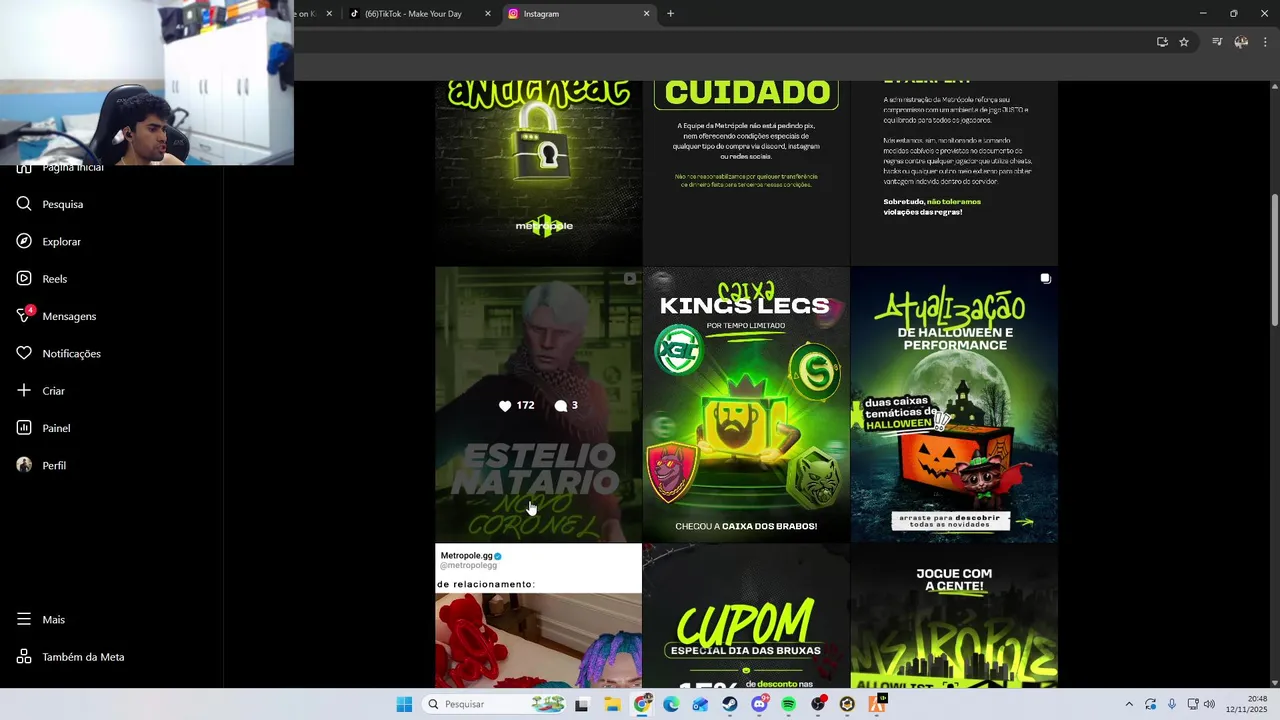Open File Explorer from taskbar
This screenshot has width=1280, height=720.
612,704
